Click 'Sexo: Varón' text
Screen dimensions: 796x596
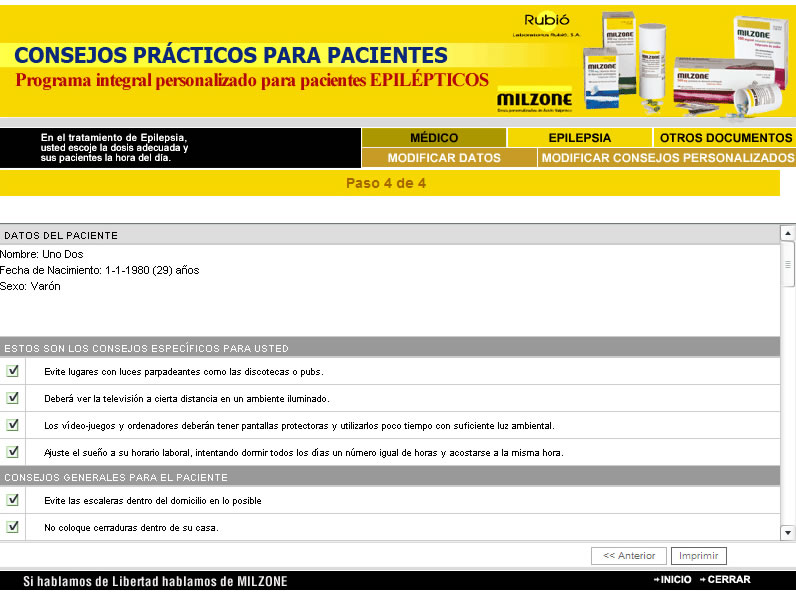[x=30, y=286]
